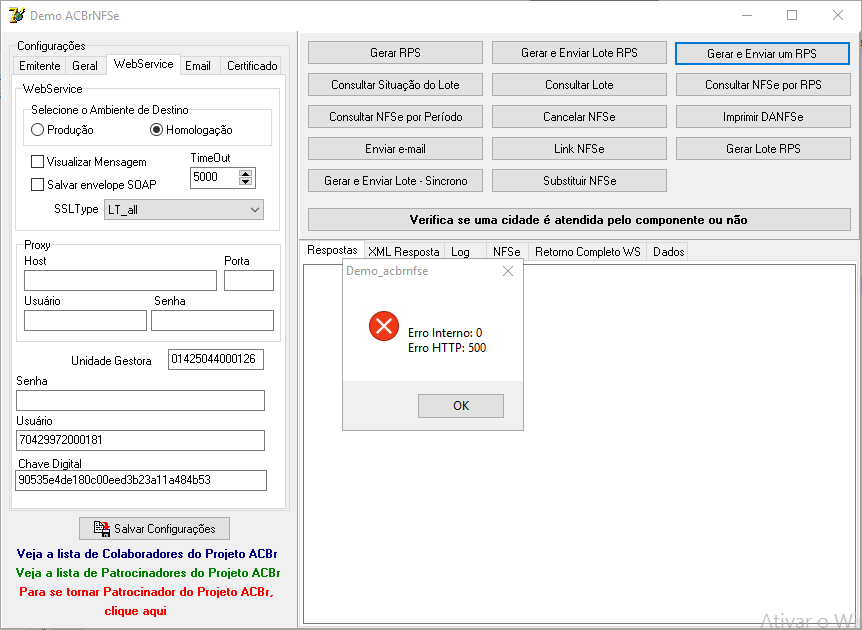Image resolution: width=862 pixels, height=630 pixels.
Task: Open the Certificado tab
Action: (x=252, y=65)
